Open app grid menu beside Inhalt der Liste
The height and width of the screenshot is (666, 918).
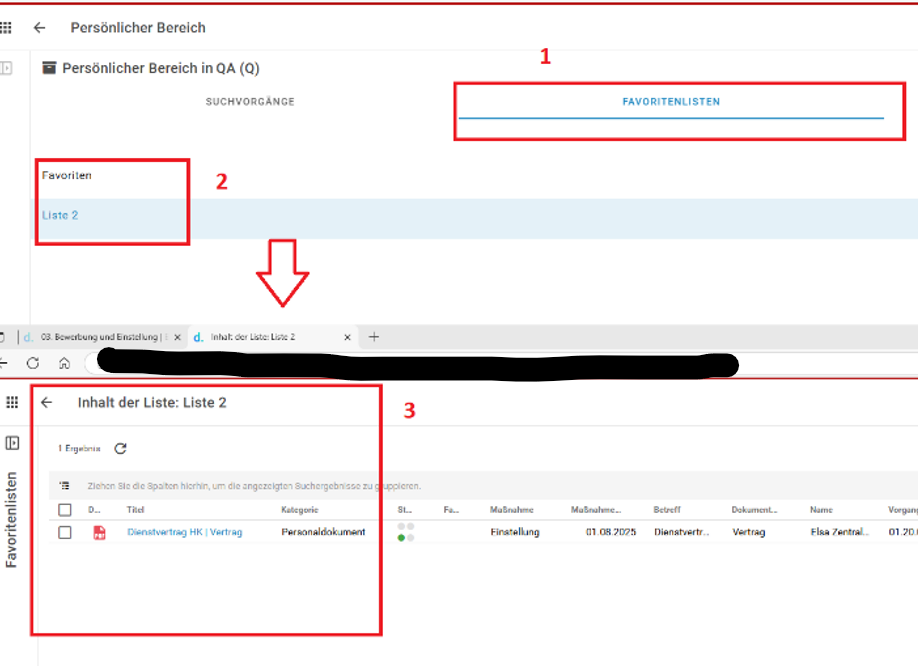[x=12, y=402]
